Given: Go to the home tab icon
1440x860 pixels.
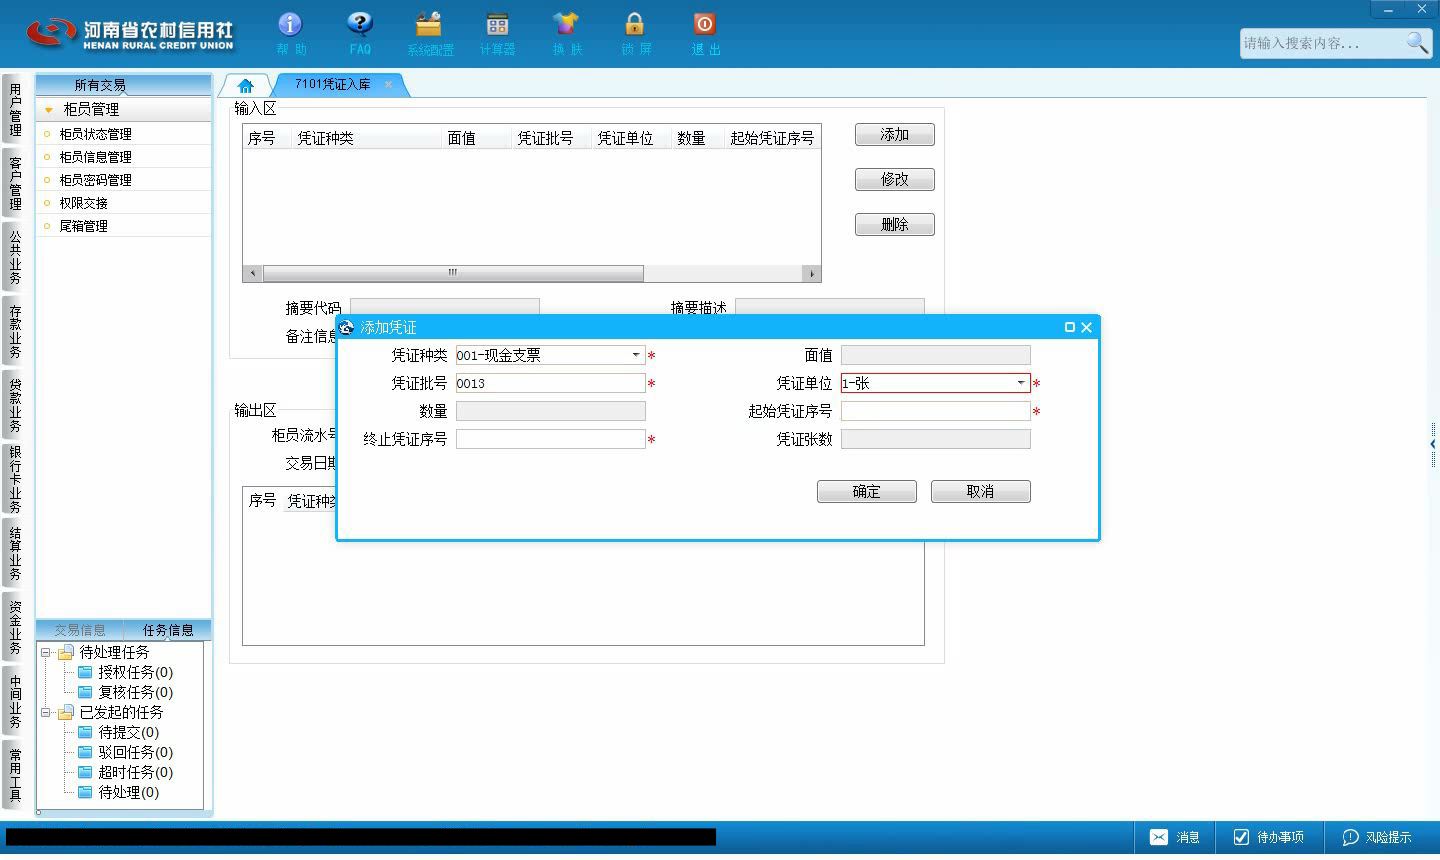Looking at the screenshot, I should tap(245, 86).
